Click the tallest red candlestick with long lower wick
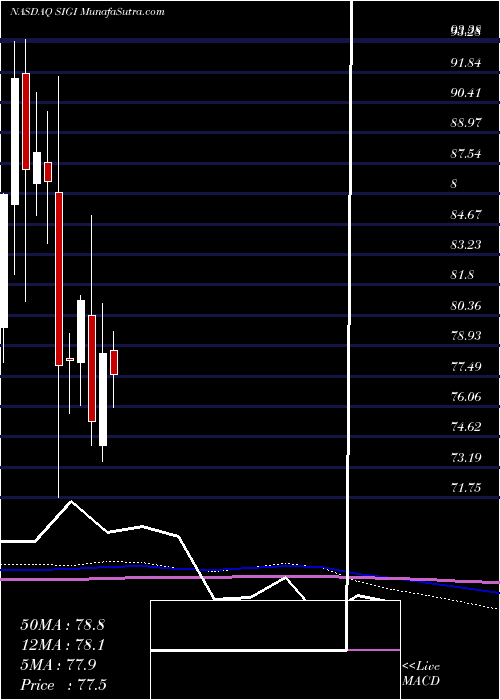 59,279
